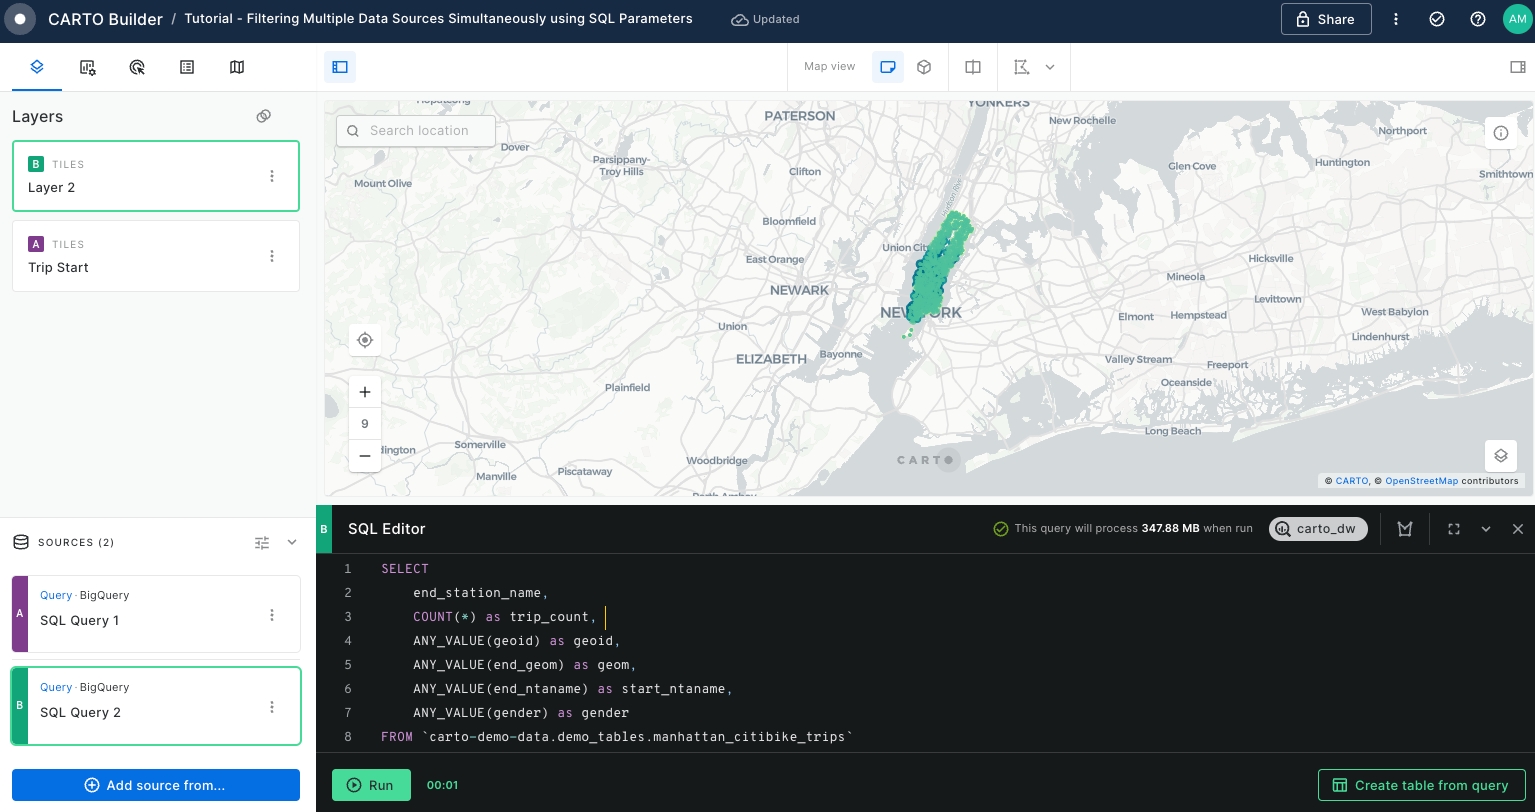Click the FROM table name on line 8

coord(637,737)
